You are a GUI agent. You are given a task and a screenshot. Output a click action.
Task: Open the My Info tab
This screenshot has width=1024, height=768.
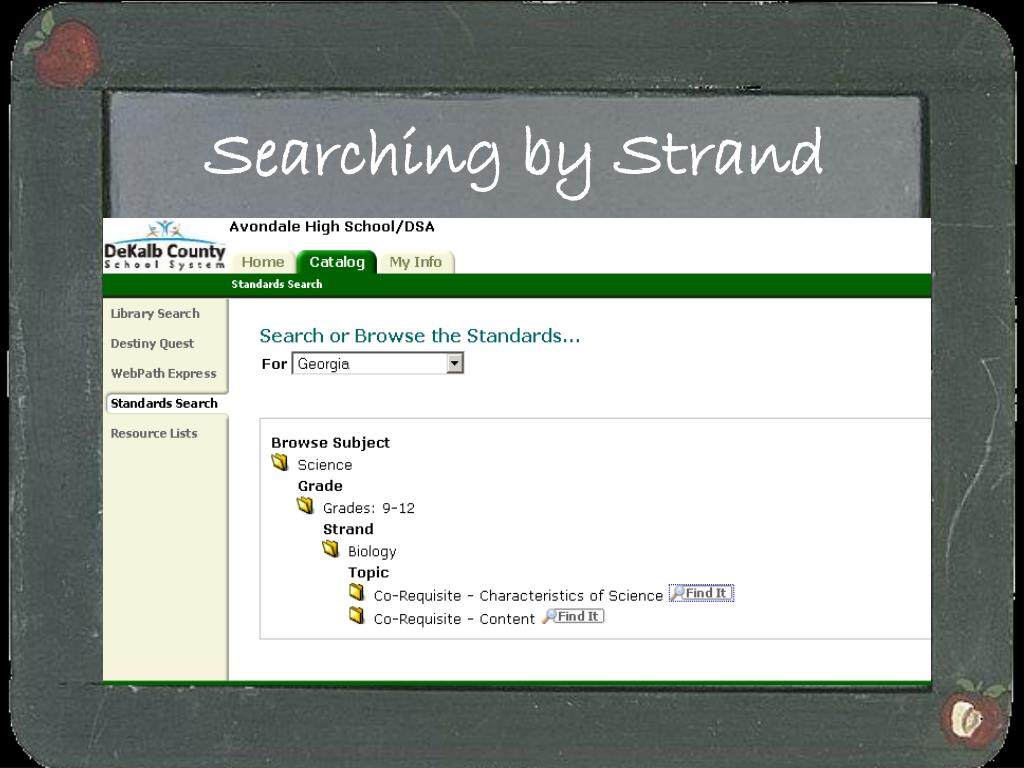coord(416,262)
